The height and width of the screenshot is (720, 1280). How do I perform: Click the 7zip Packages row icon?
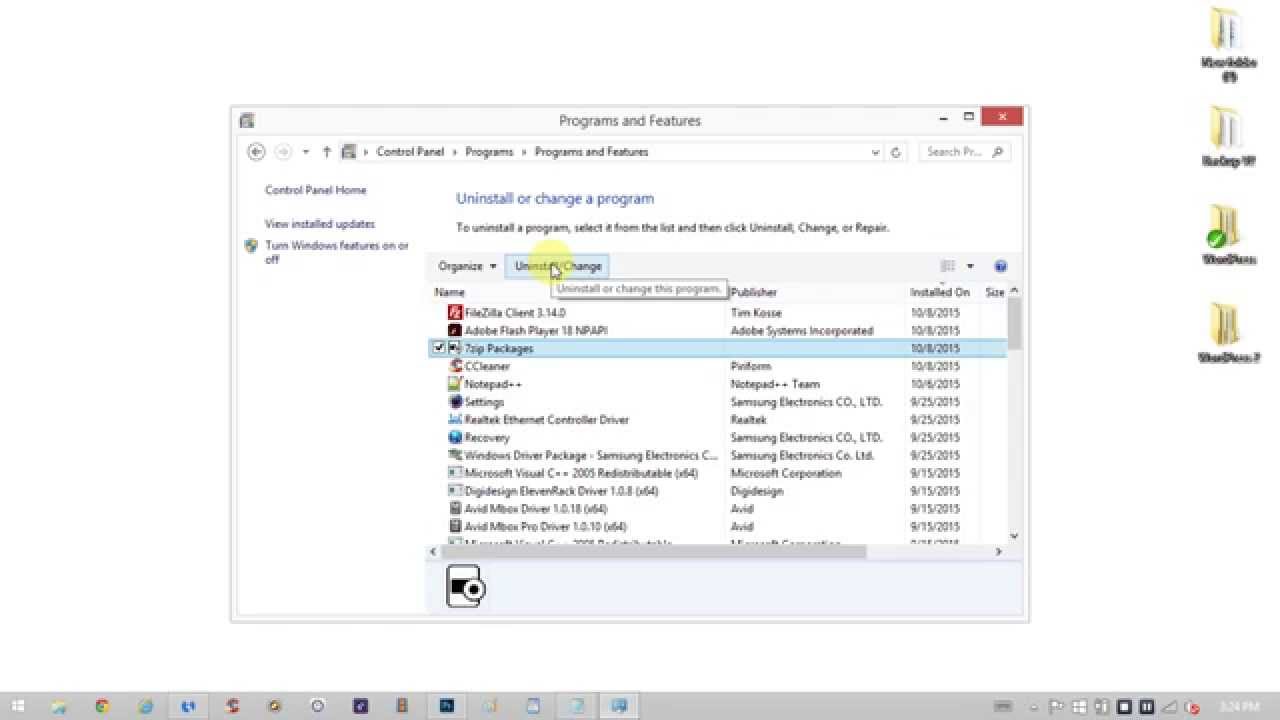tap(456, 348)
